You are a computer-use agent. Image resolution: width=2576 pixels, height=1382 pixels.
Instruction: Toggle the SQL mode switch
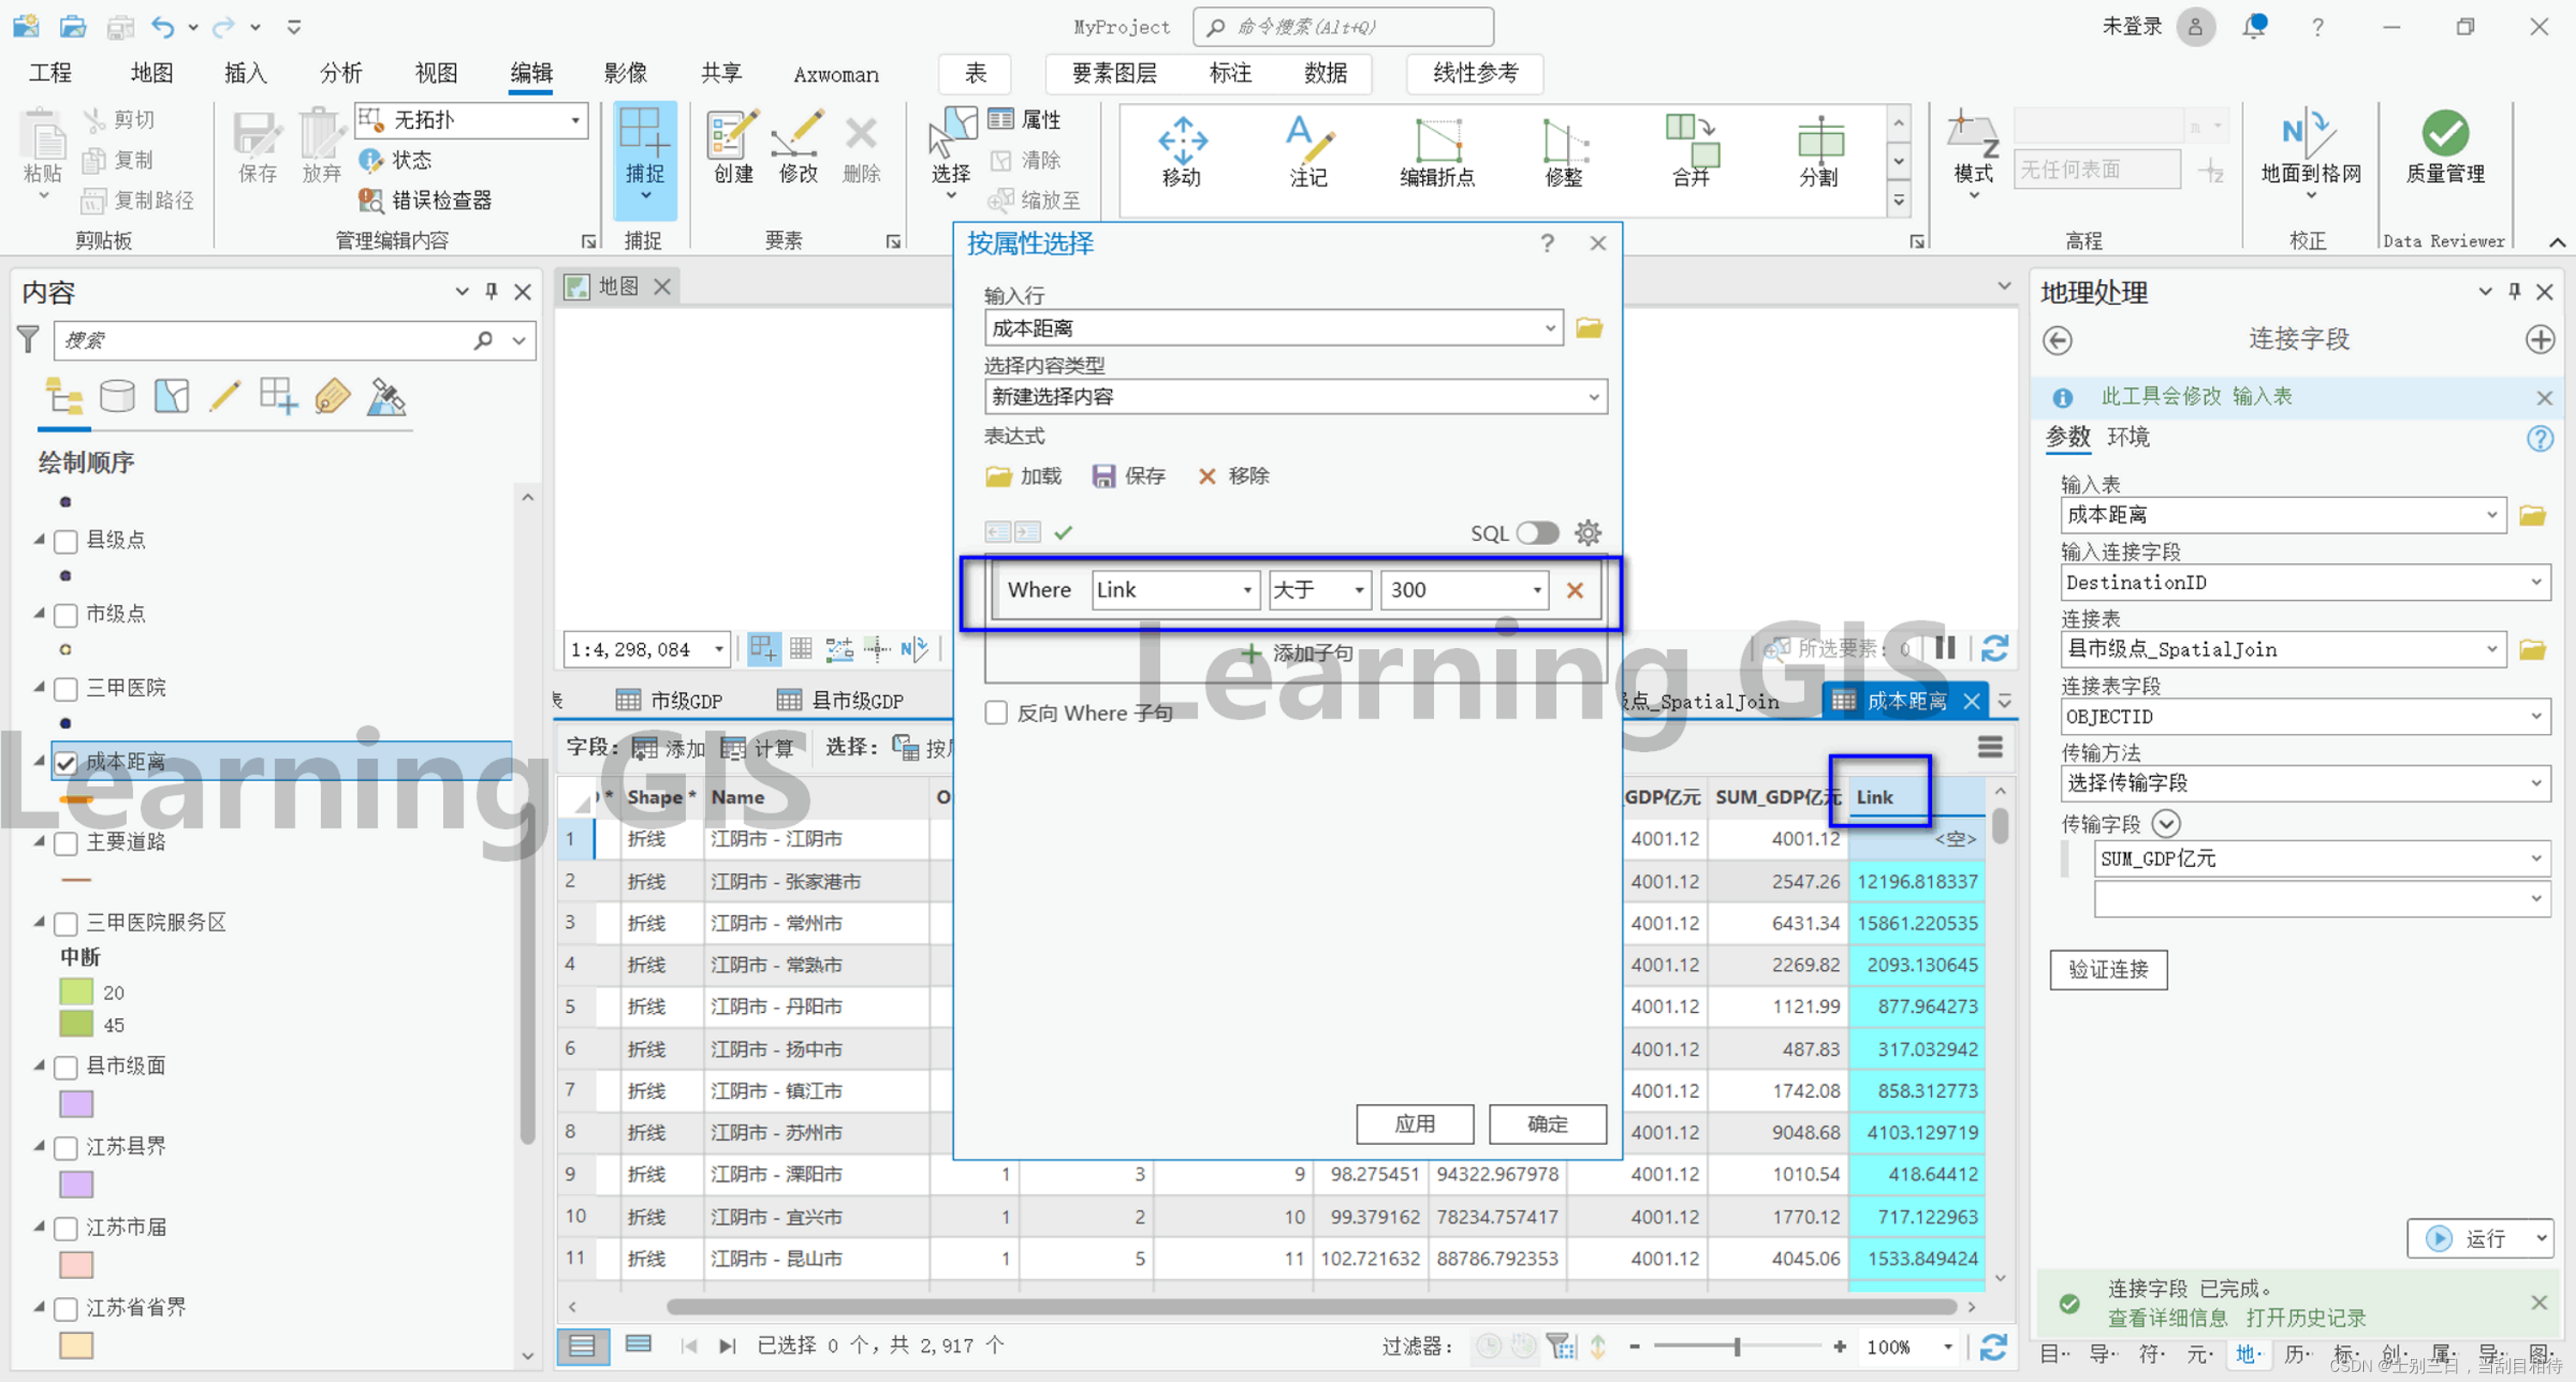(1536, 533)
